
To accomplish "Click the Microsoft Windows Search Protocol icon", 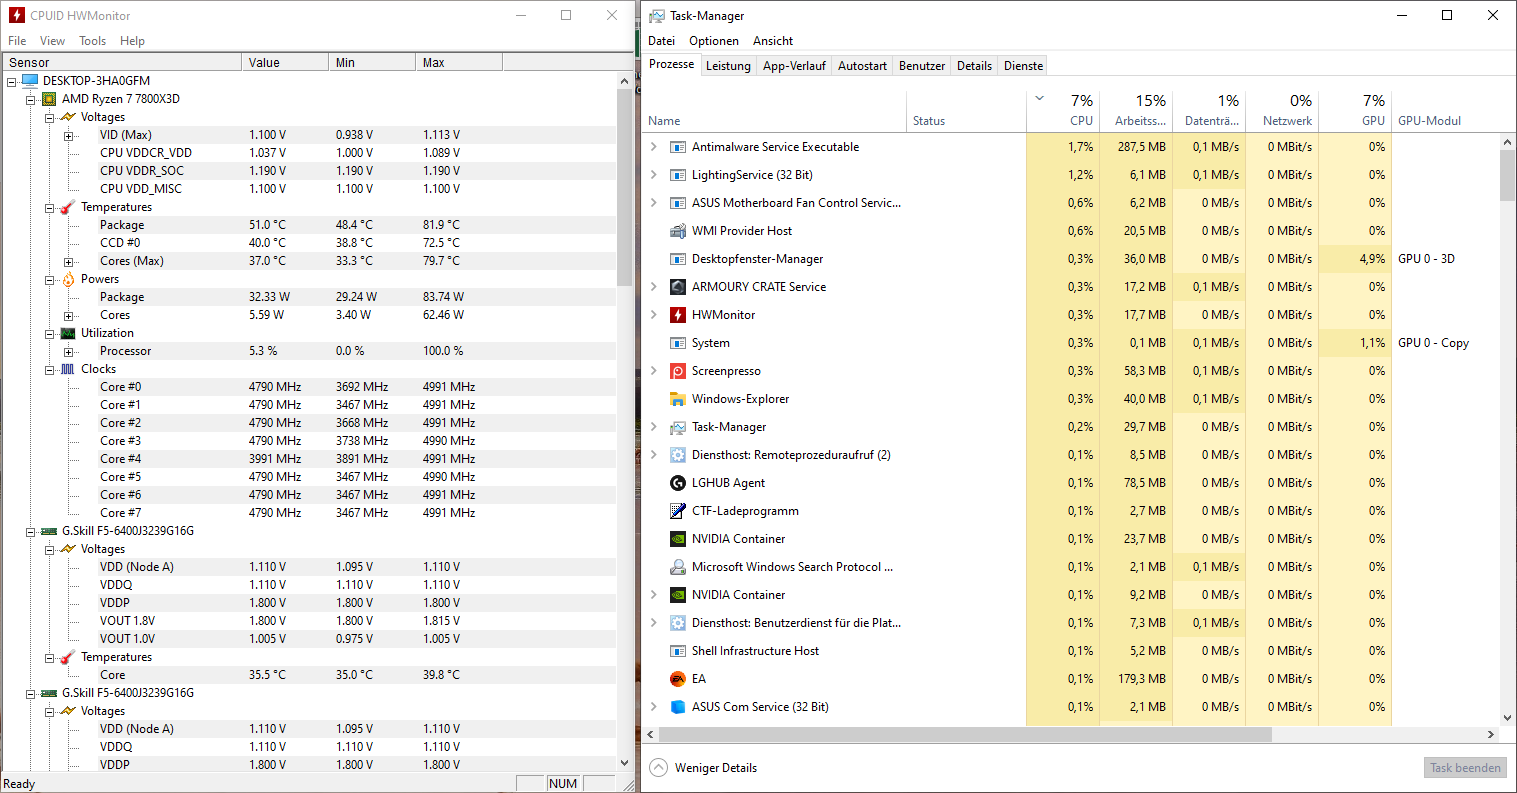I will (678, 567).
